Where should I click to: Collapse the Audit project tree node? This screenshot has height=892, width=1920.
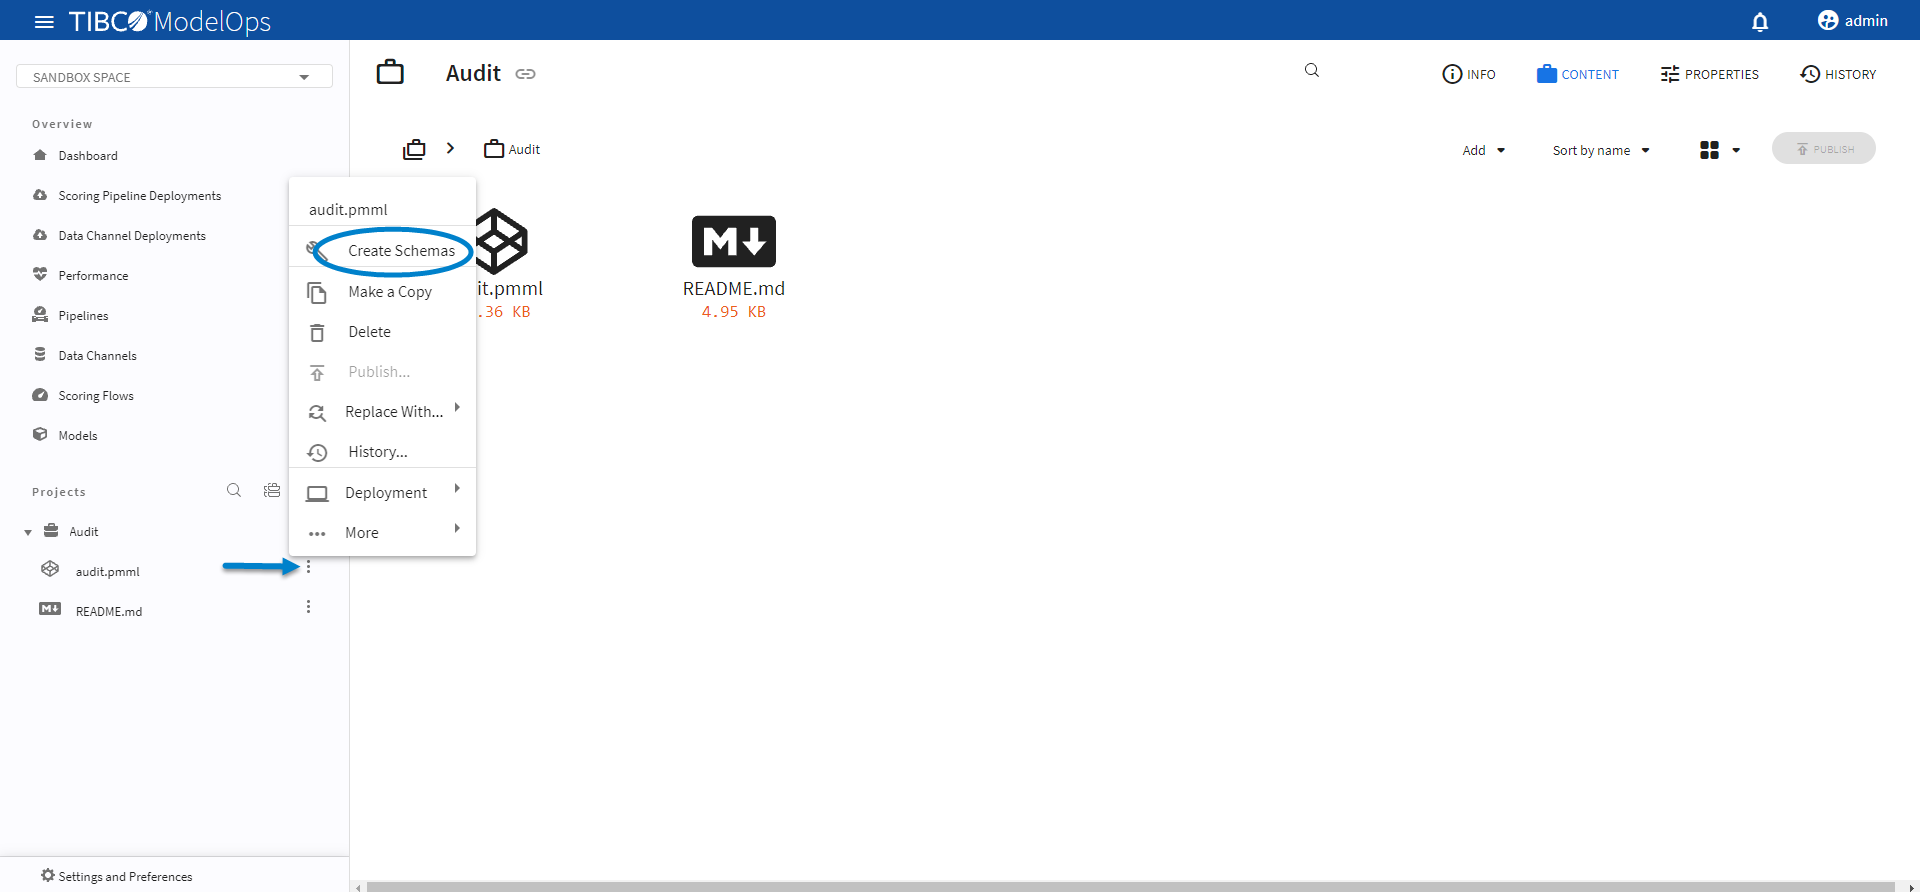[28, 532]
